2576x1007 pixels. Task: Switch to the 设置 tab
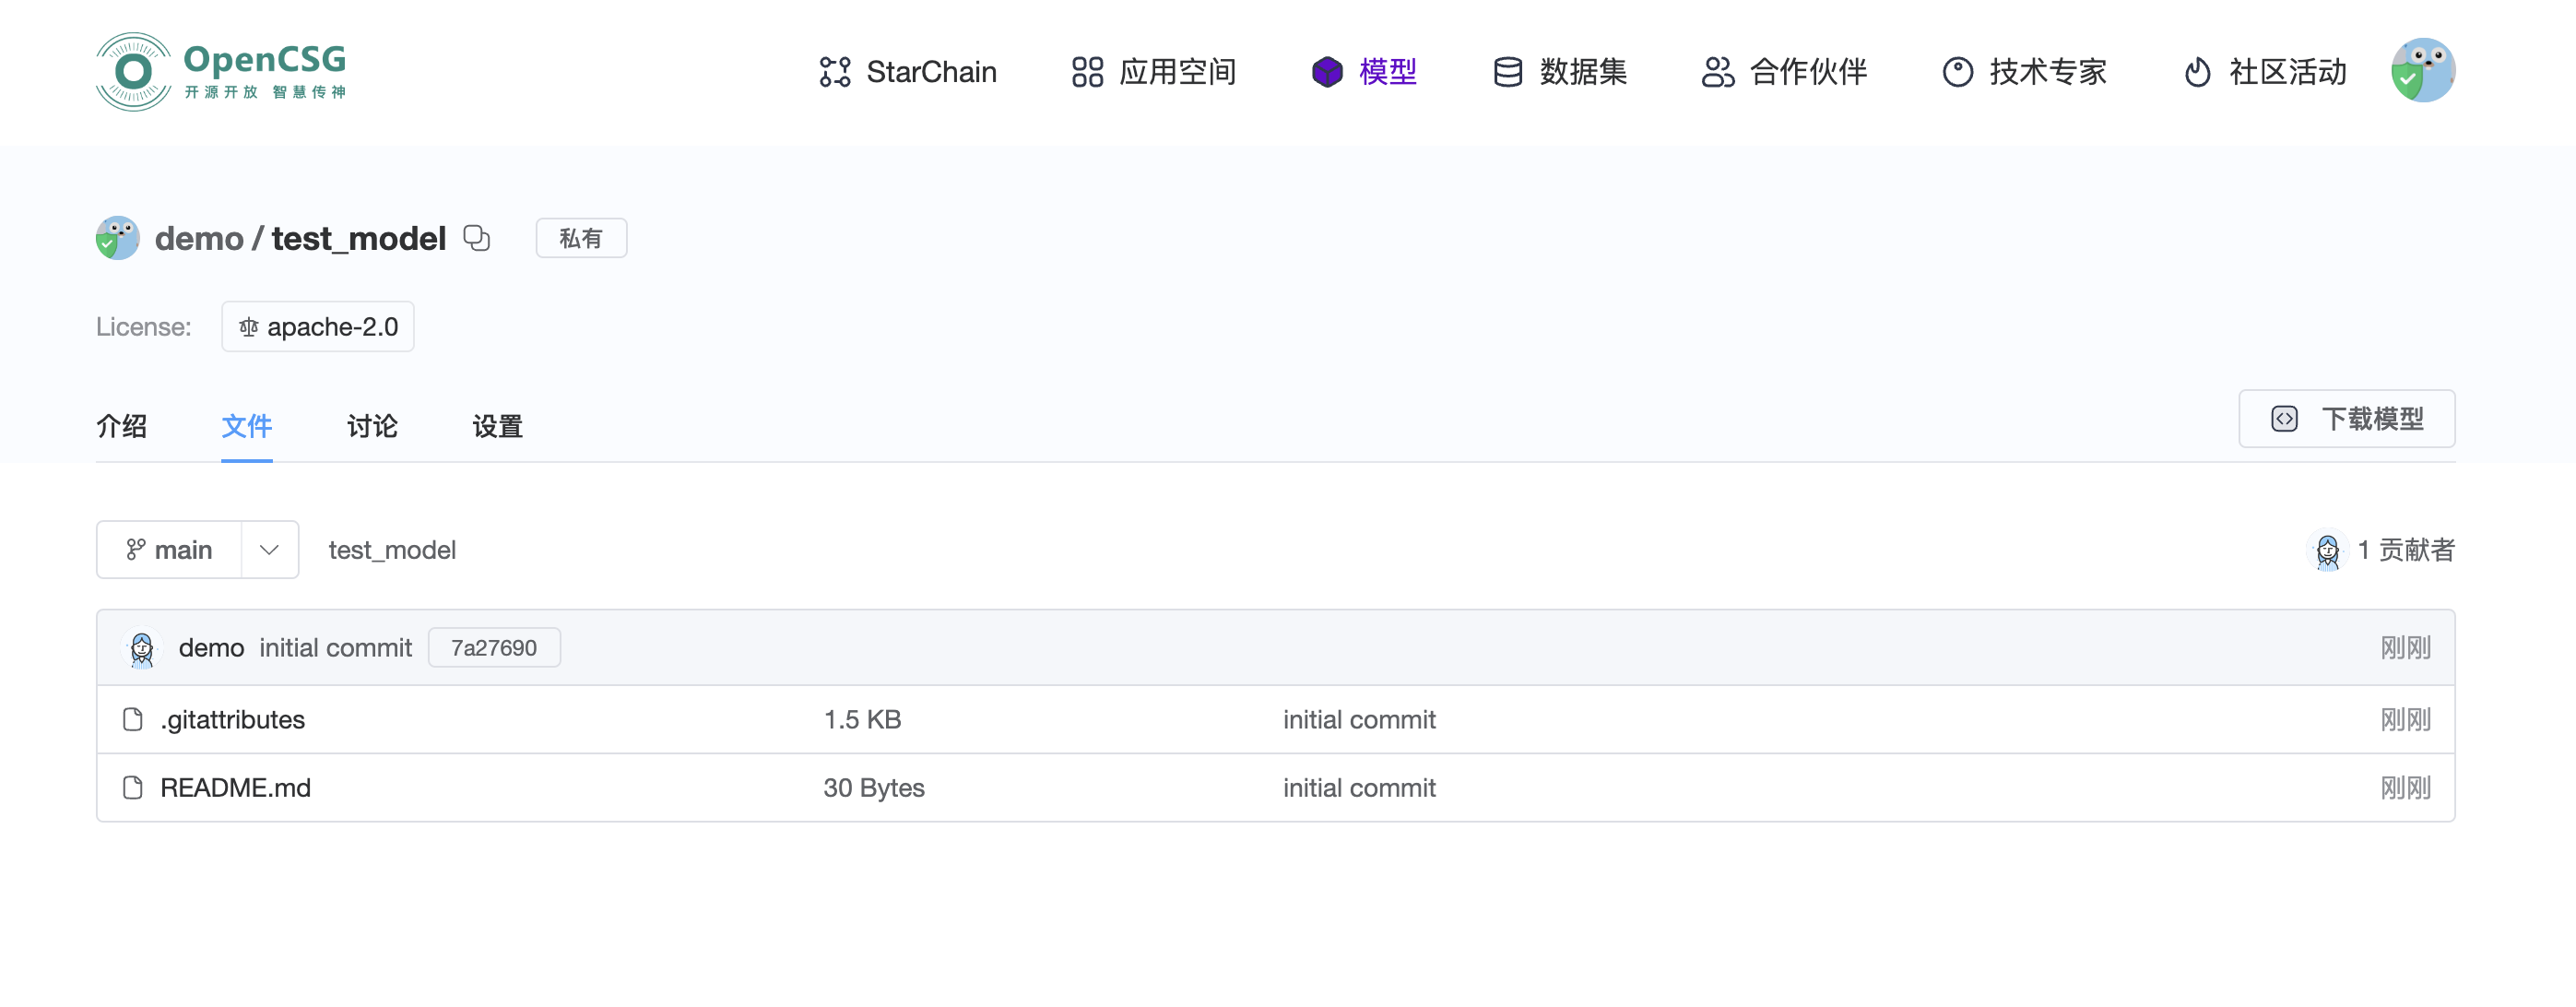tap(497, 426)
